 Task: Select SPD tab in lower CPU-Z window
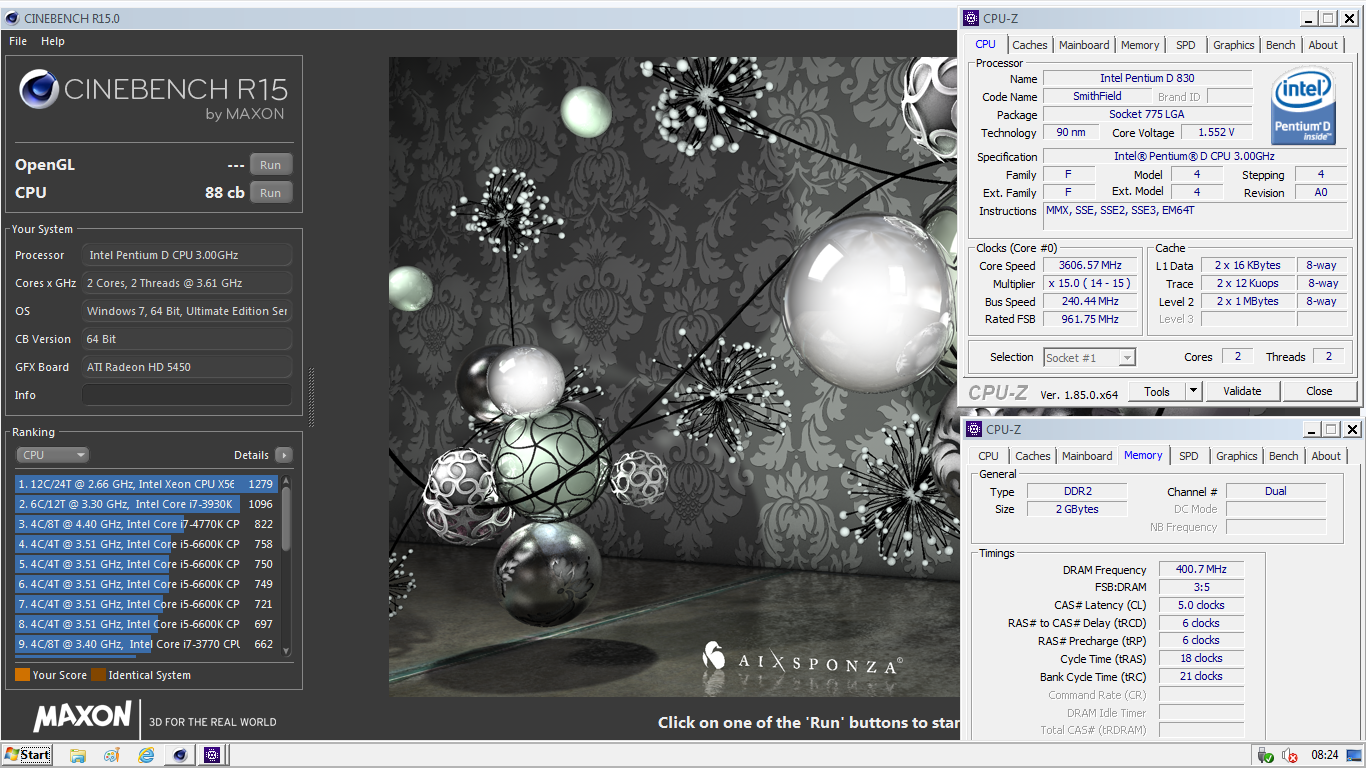tap(1188, 456)
